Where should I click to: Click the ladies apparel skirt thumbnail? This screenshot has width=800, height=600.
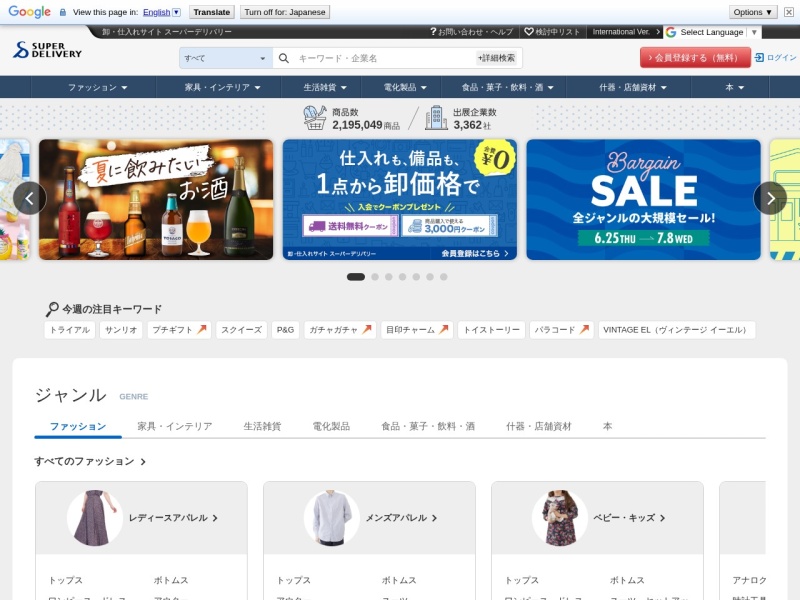coord(95,518)
